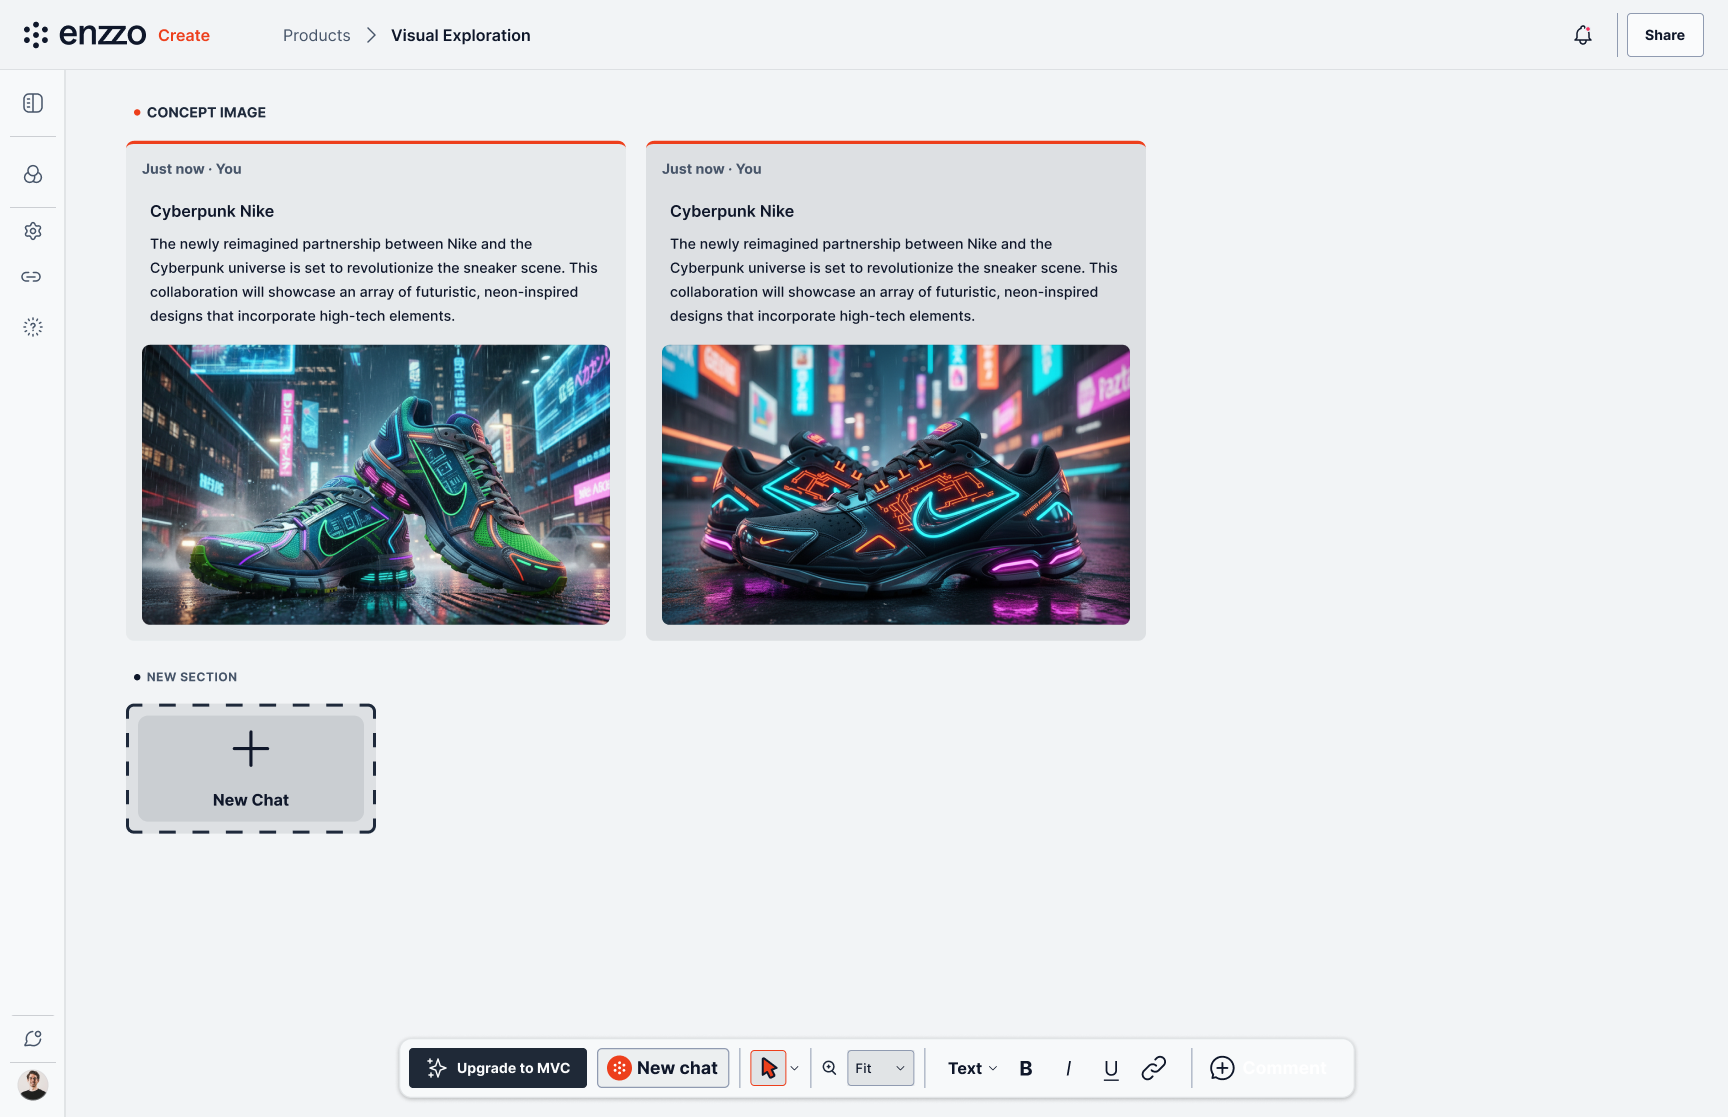1728x1117 pixels.
Task: Click left card's 'Just now · You' timestamp
Action: click(x=192, y=169)
